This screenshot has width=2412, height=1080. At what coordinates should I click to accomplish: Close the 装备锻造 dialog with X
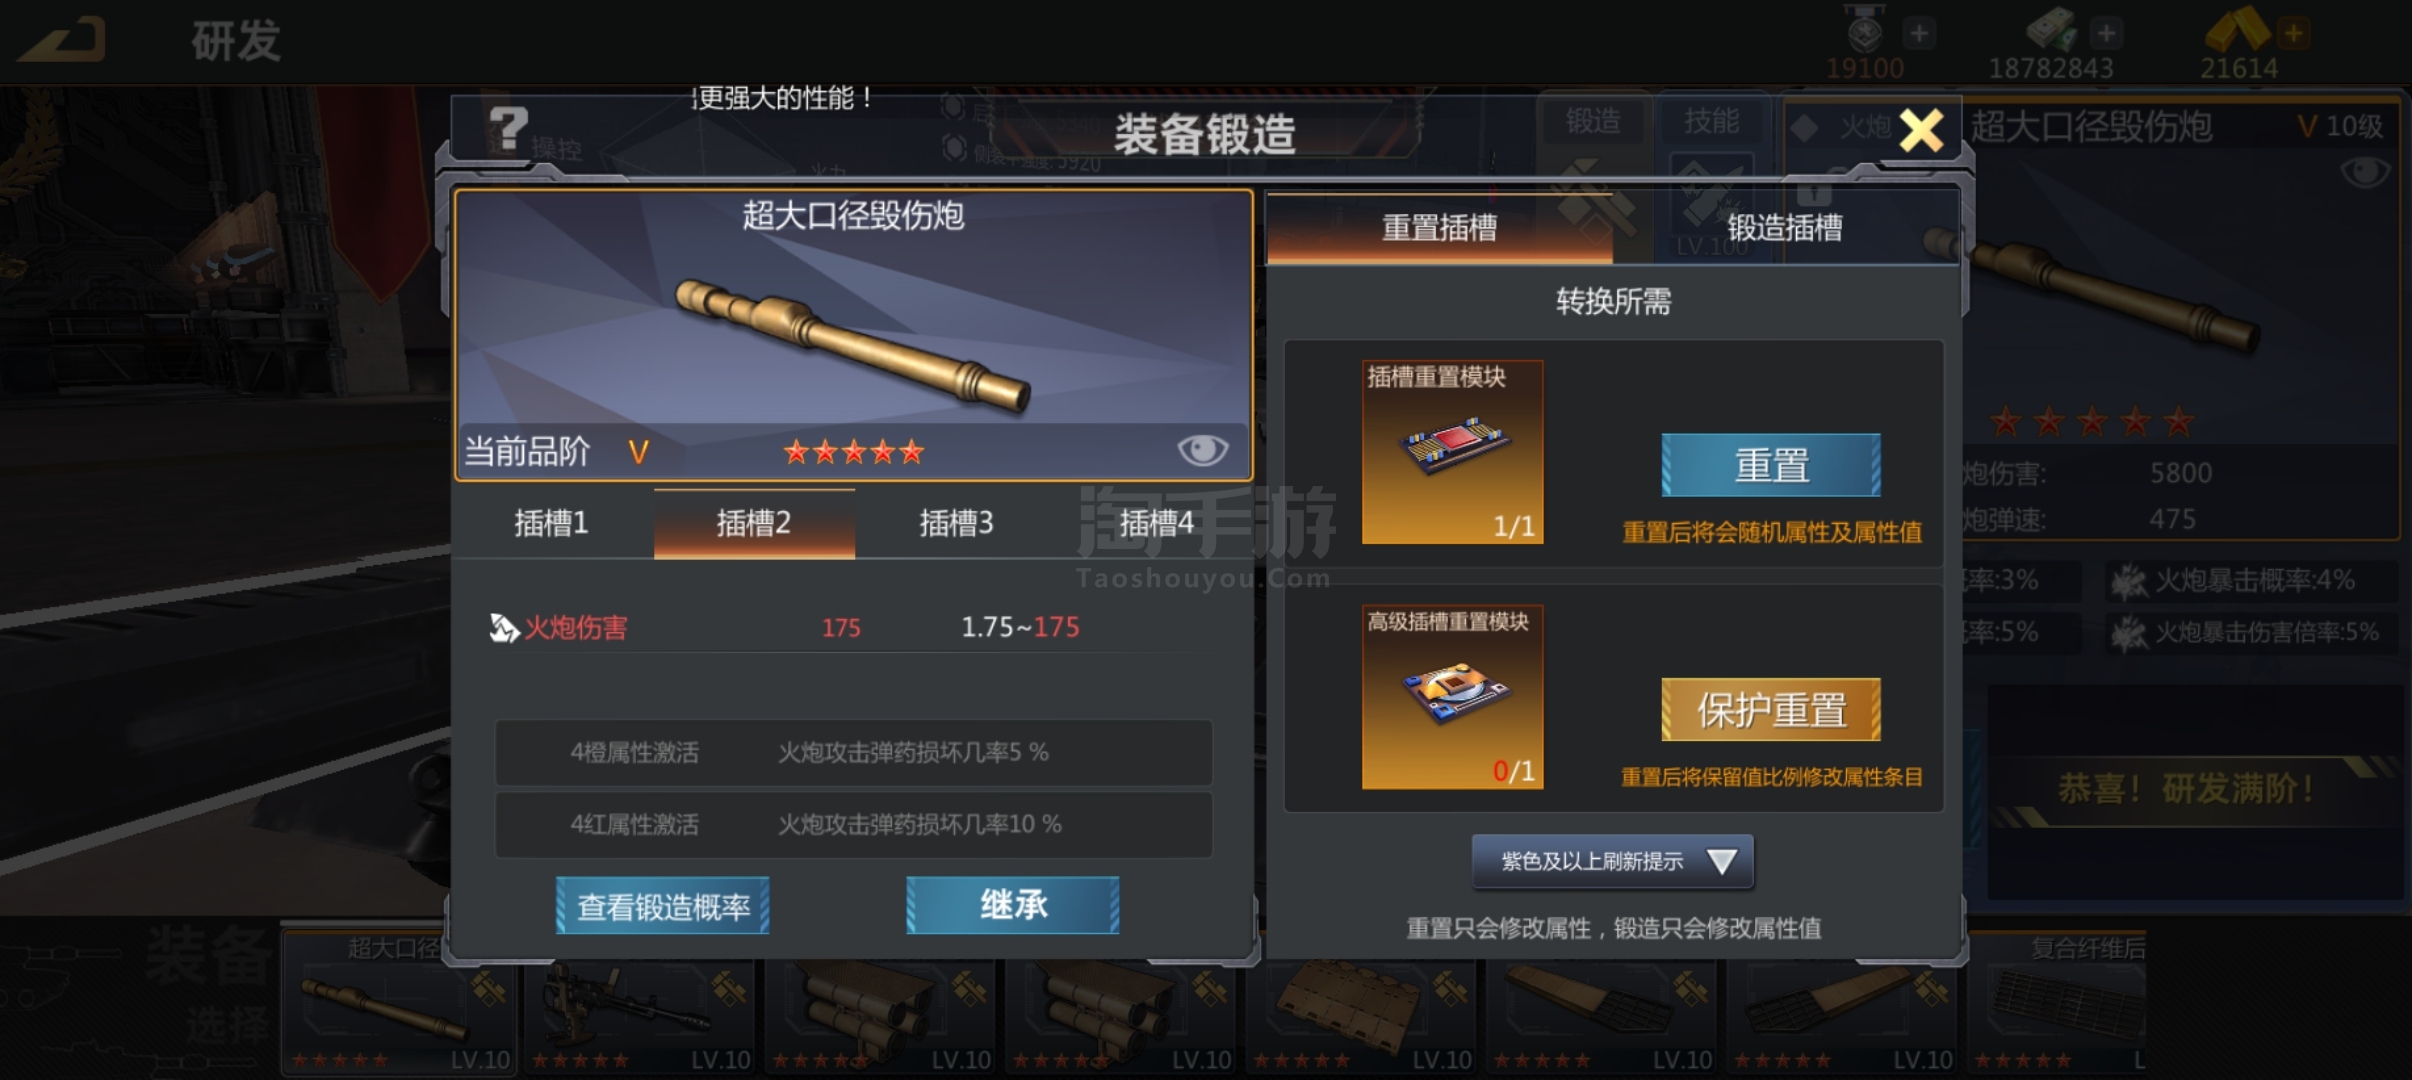[x=1921, y=130]
